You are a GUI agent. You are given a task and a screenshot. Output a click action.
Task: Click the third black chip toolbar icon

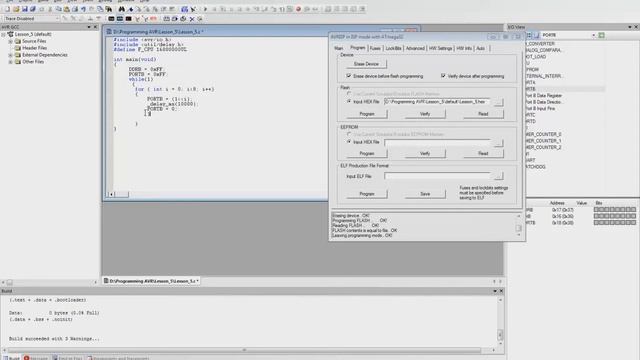(129, 19)
